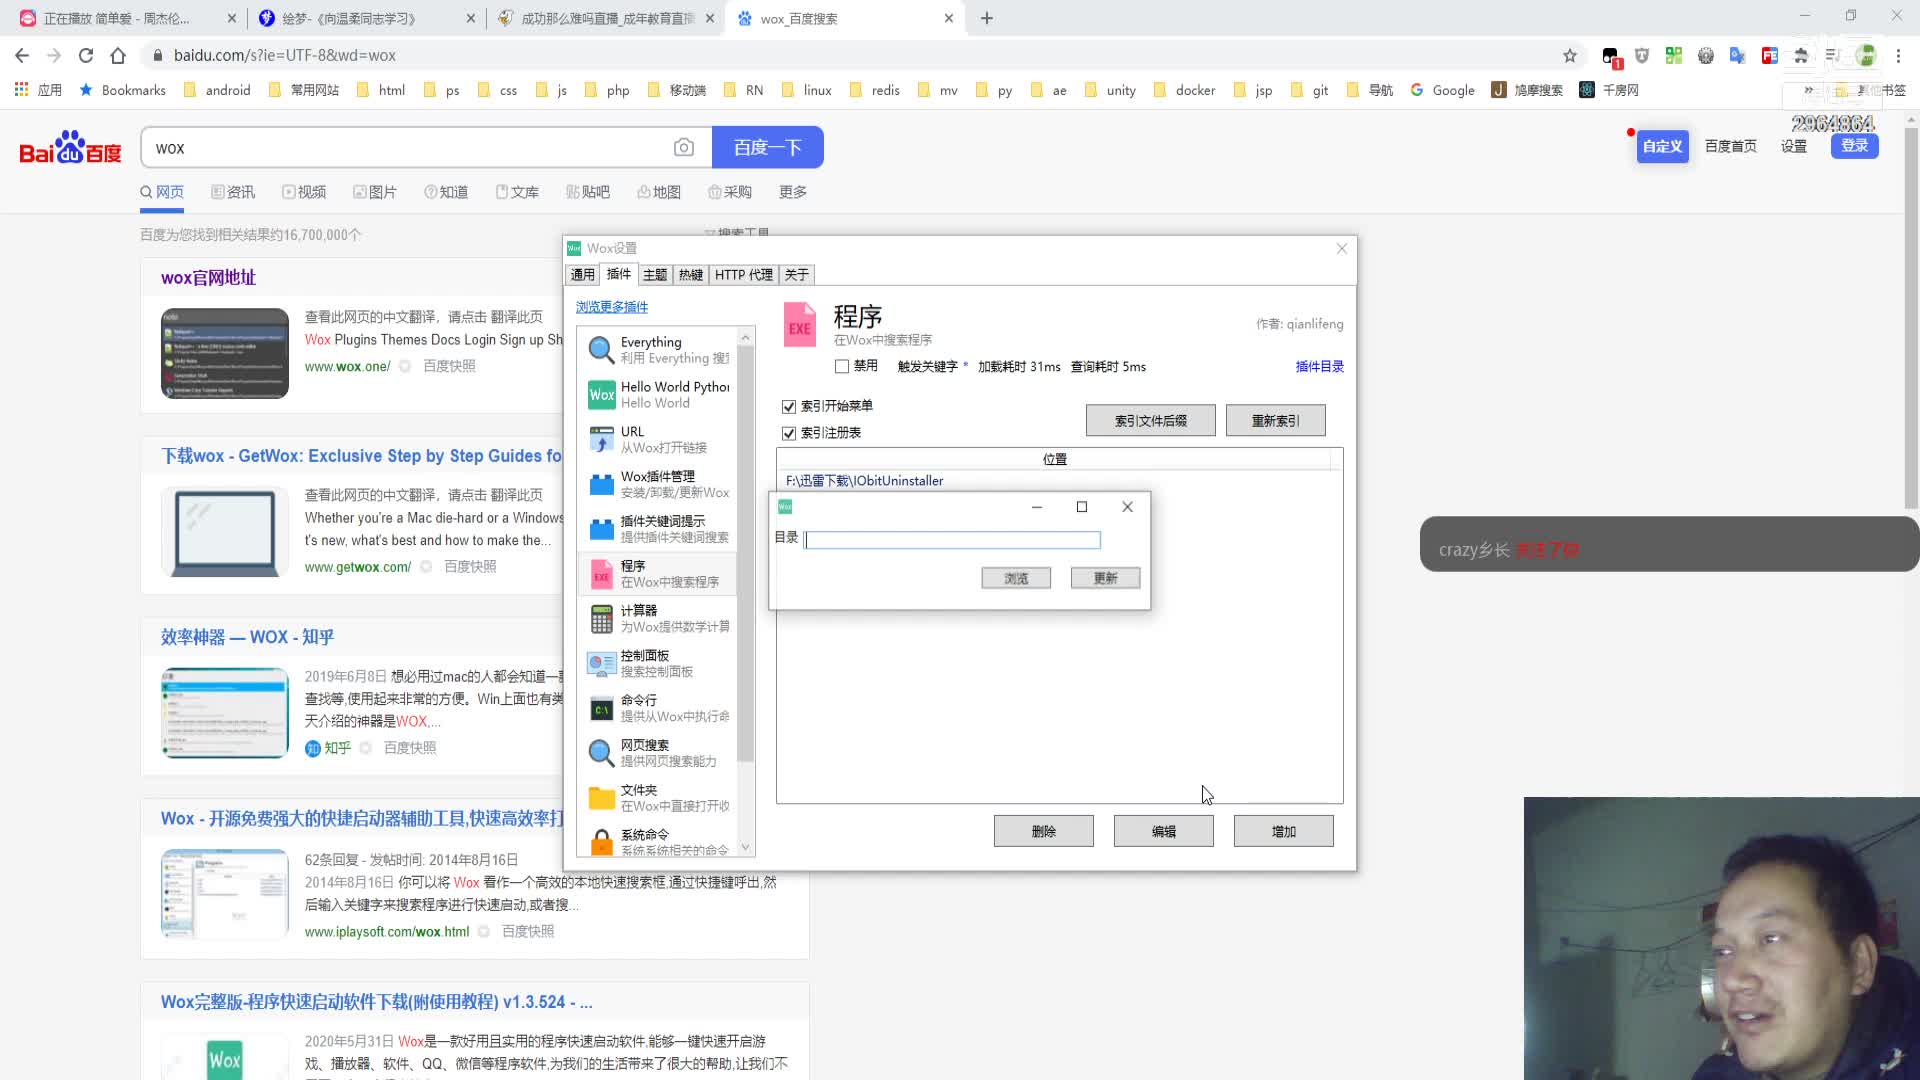Image resolution: width=1920 pixels, height=1080 pixels.
Task: Click the 删除 button
Action: (x=1044, y=832)
